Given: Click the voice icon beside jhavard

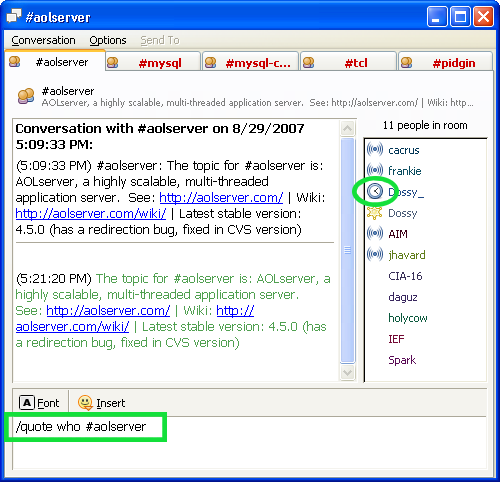Looking at the screenshot, I should (375, 254).
